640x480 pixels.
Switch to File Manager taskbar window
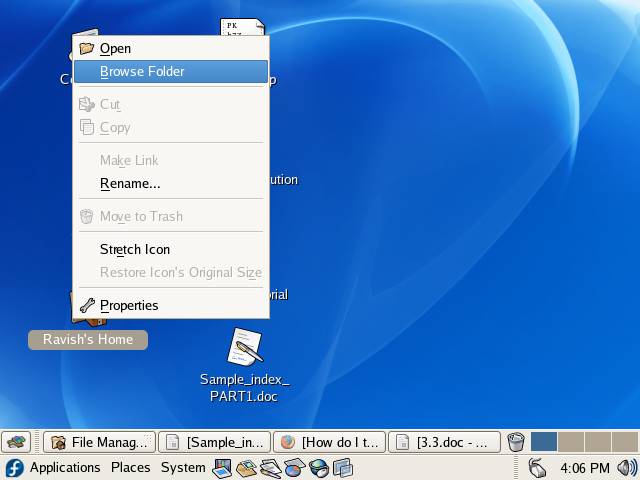[x=99, y=442]
